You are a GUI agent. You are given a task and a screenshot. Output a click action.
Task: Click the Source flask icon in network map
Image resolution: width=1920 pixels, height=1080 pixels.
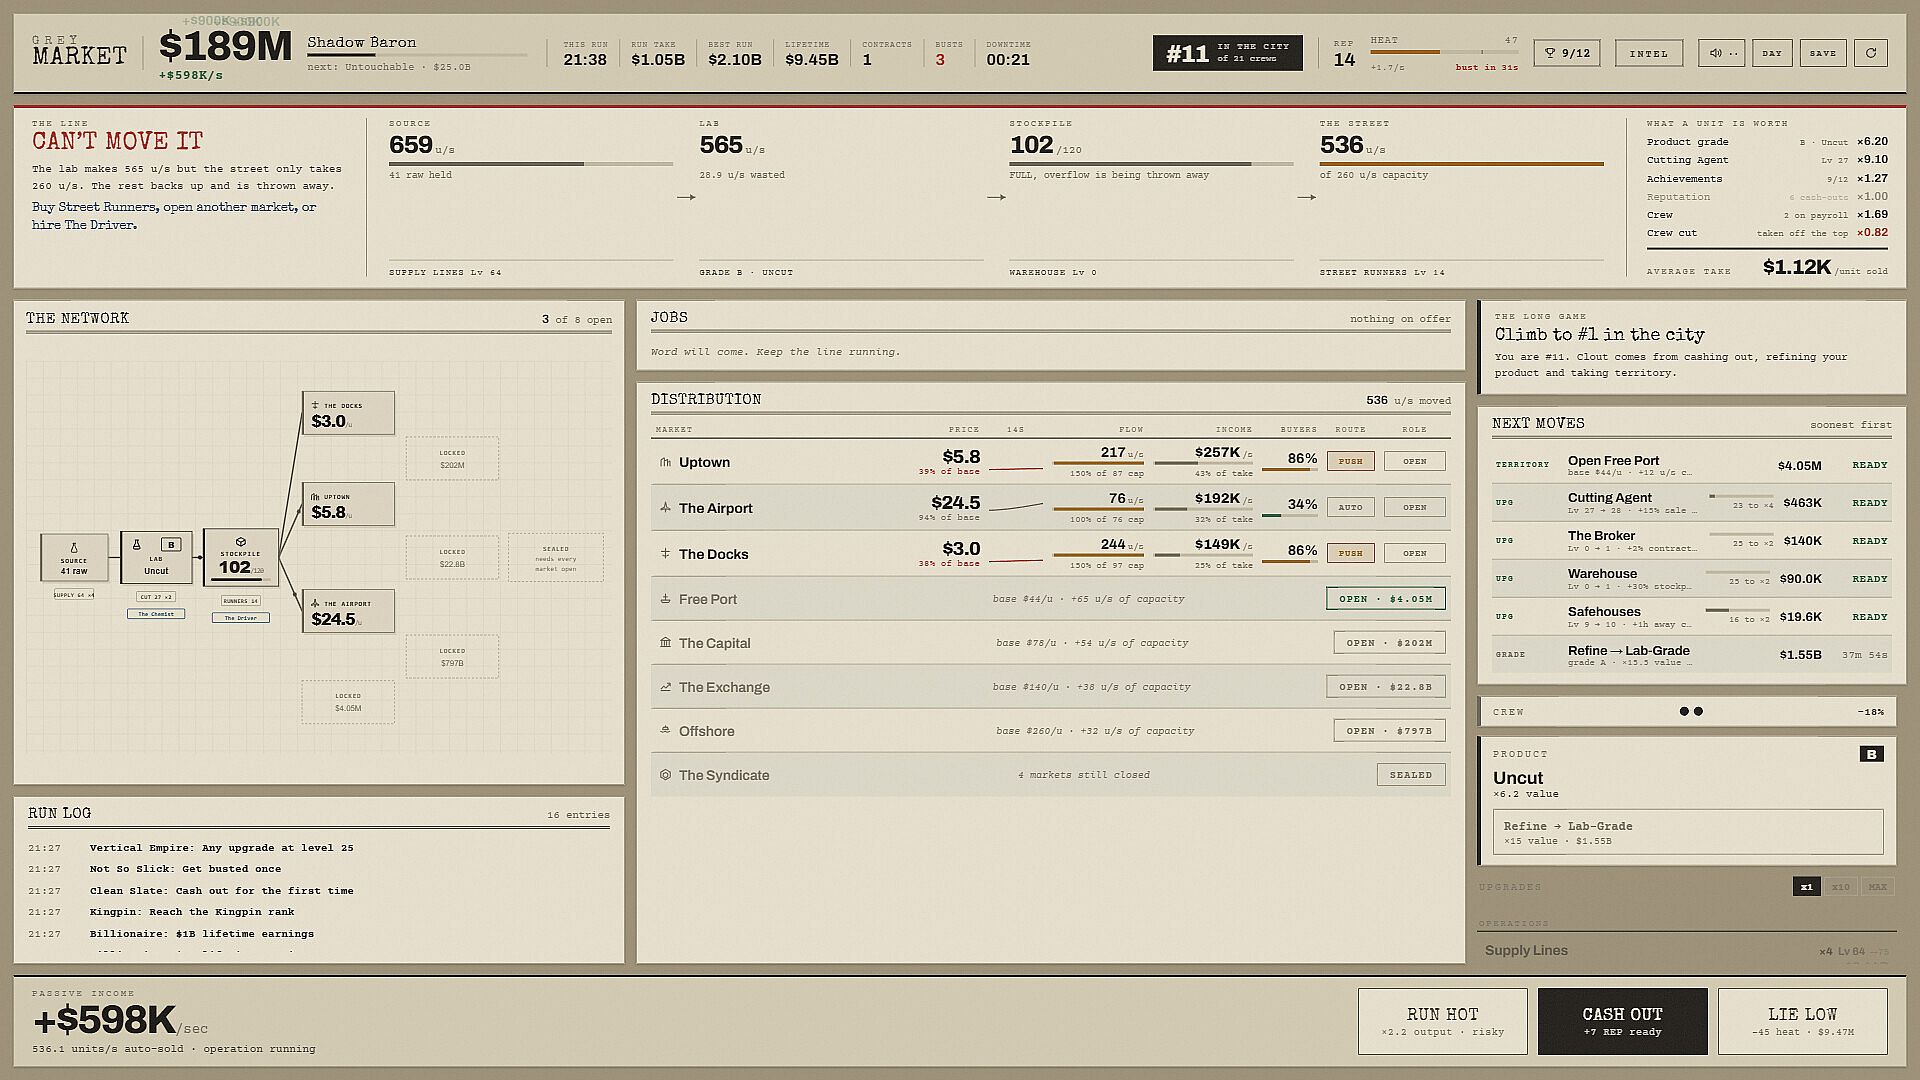[x=73, y=549]
